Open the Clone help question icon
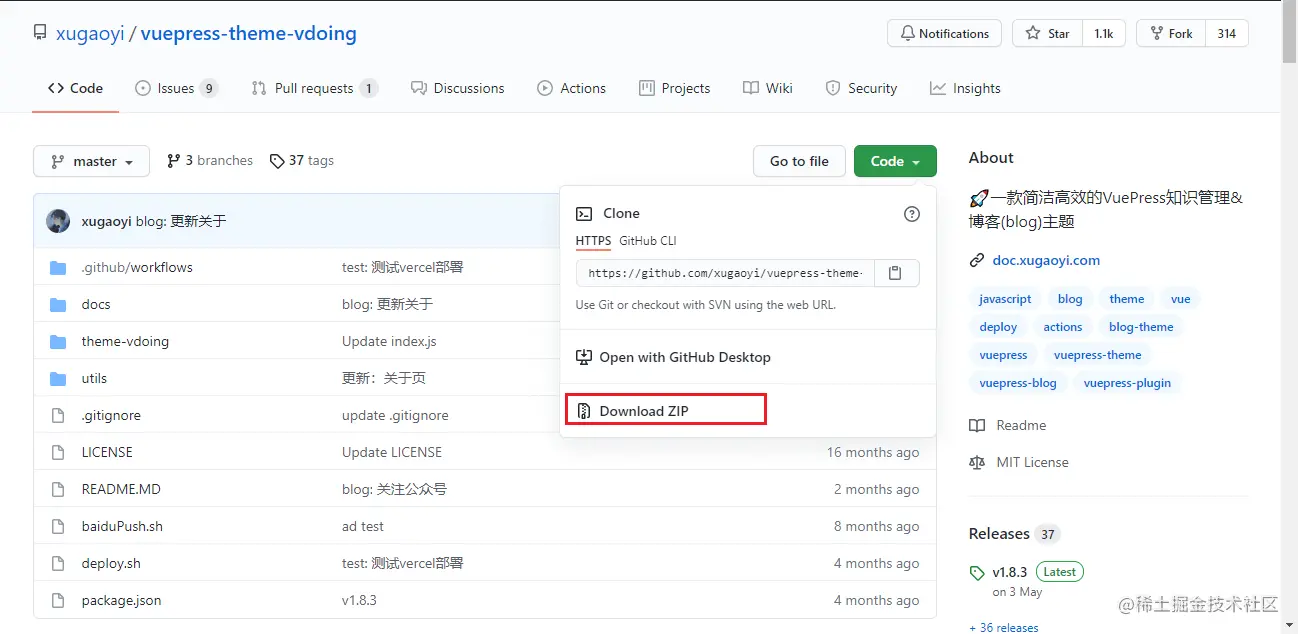Image resolution: width=1298 pixels, height=634 pixels. (x=911, y=214)
